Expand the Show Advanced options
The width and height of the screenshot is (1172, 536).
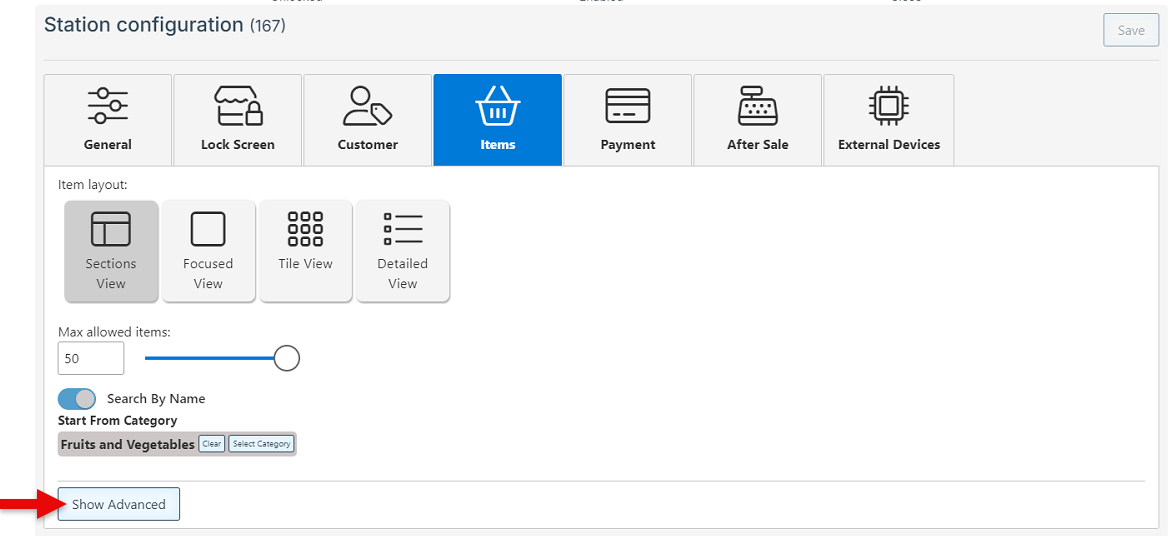point(119,504)
